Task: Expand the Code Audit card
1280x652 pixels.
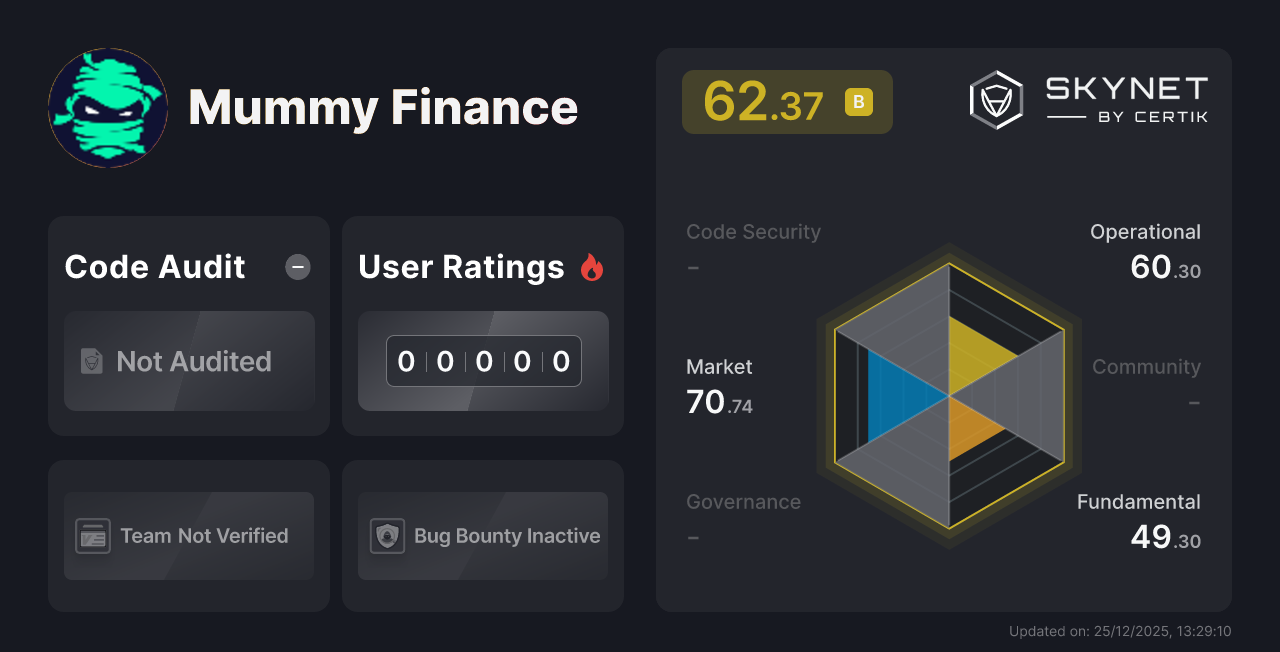Action: pos(188,266)
